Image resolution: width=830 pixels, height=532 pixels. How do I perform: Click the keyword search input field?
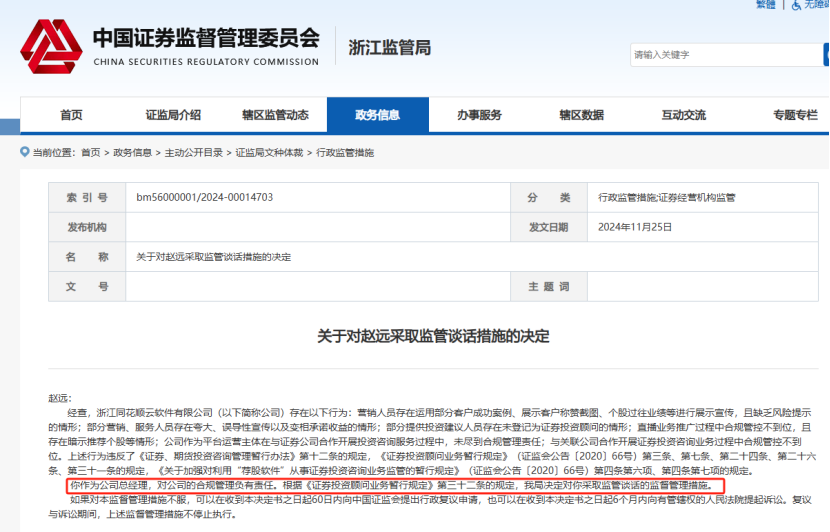726,55
